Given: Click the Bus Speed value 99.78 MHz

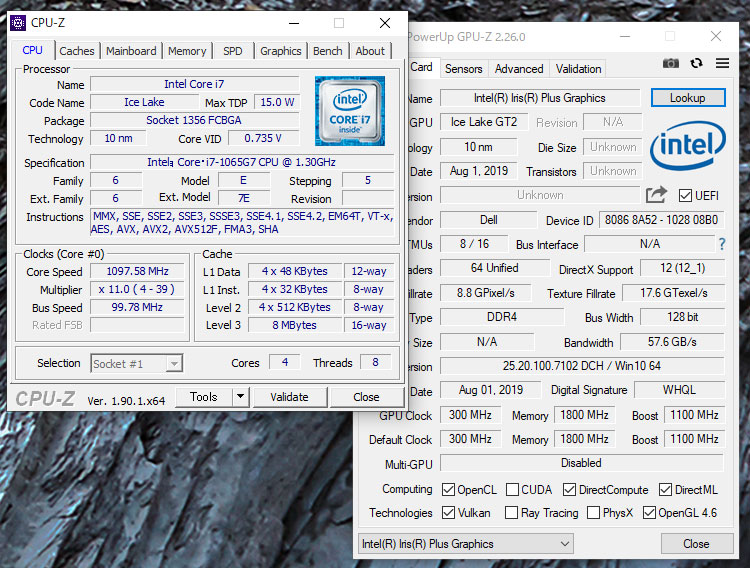Looking at the screenshot, I should [138, 307].
